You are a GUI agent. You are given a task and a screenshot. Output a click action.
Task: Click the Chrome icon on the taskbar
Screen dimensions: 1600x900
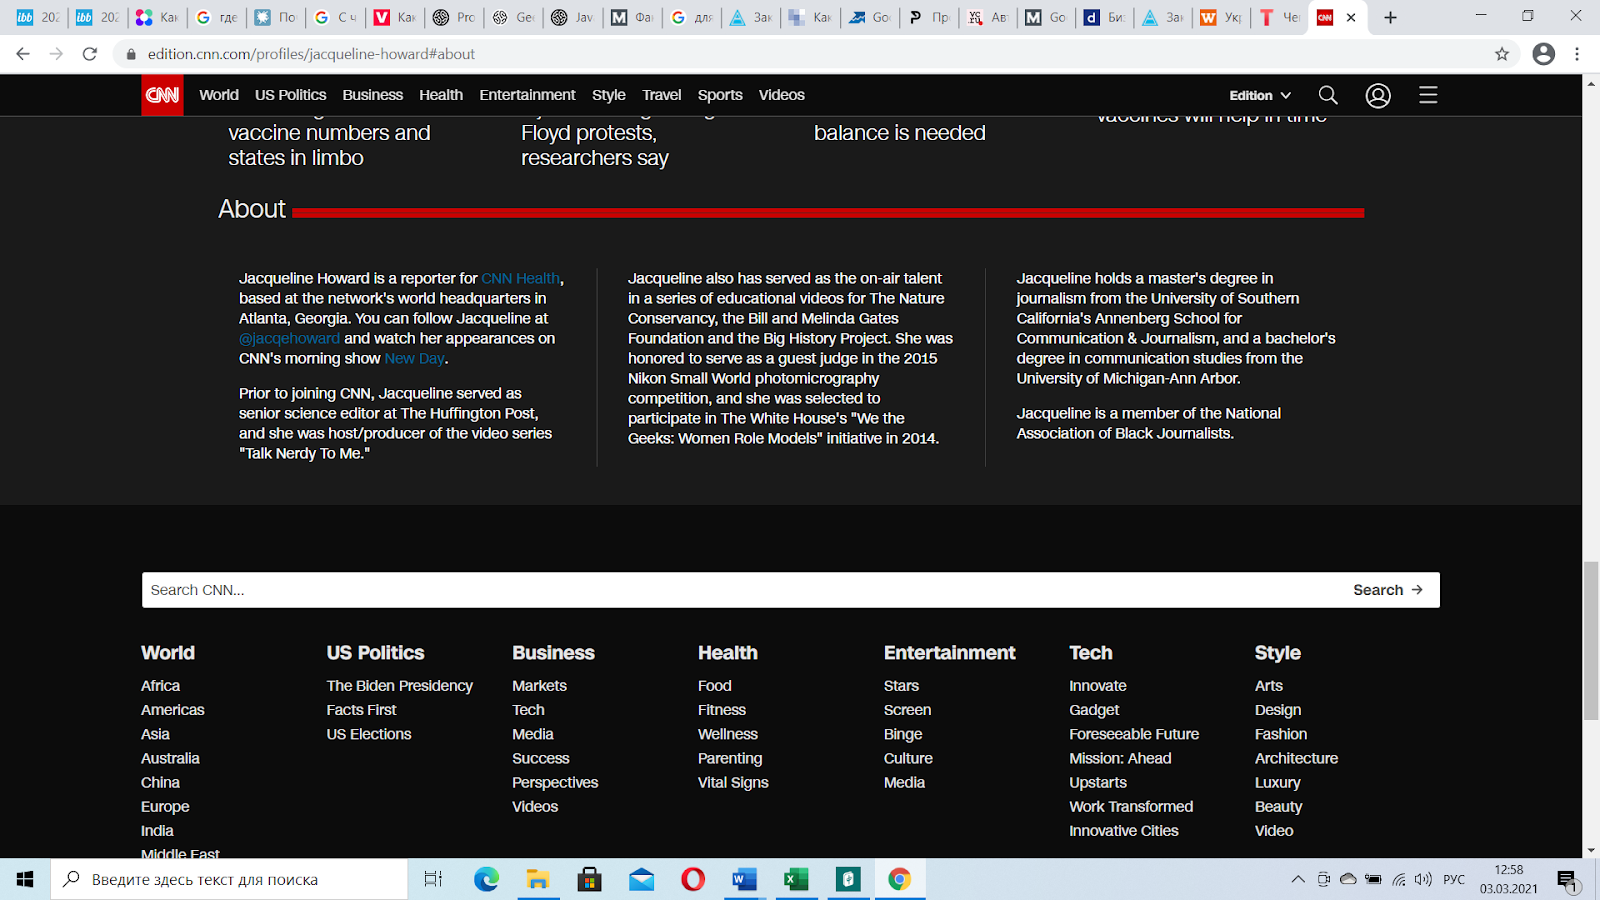click(899, 879)
